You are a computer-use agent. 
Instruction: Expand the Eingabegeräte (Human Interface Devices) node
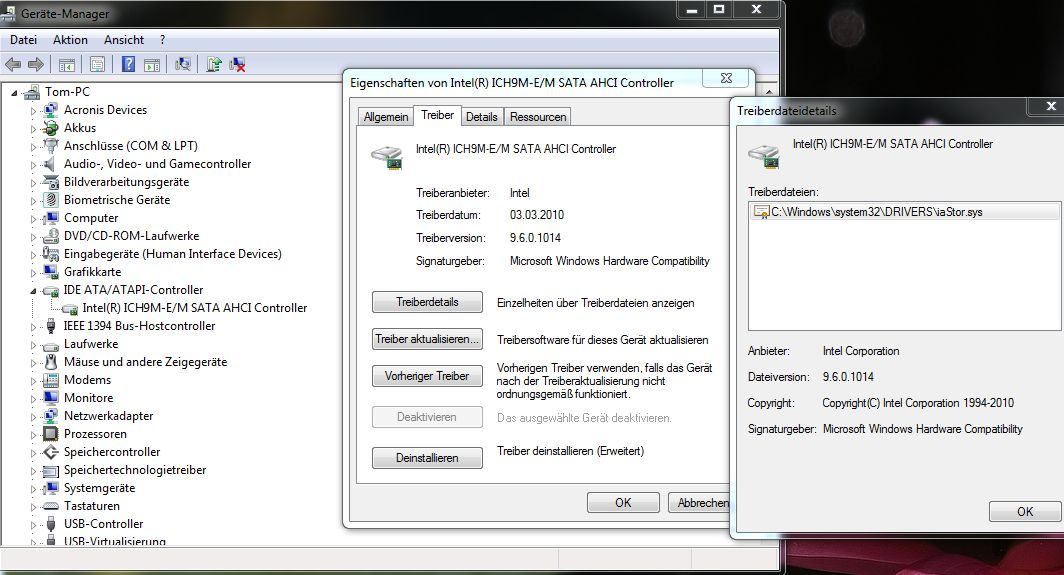(x=33, y=255)
